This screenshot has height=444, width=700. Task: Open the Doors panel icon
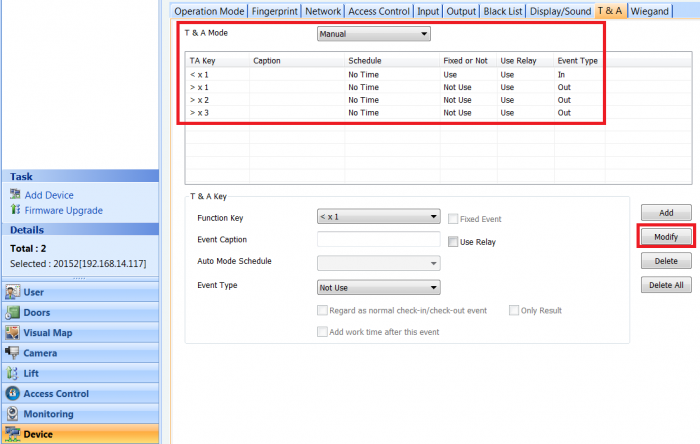pos(13,312)
